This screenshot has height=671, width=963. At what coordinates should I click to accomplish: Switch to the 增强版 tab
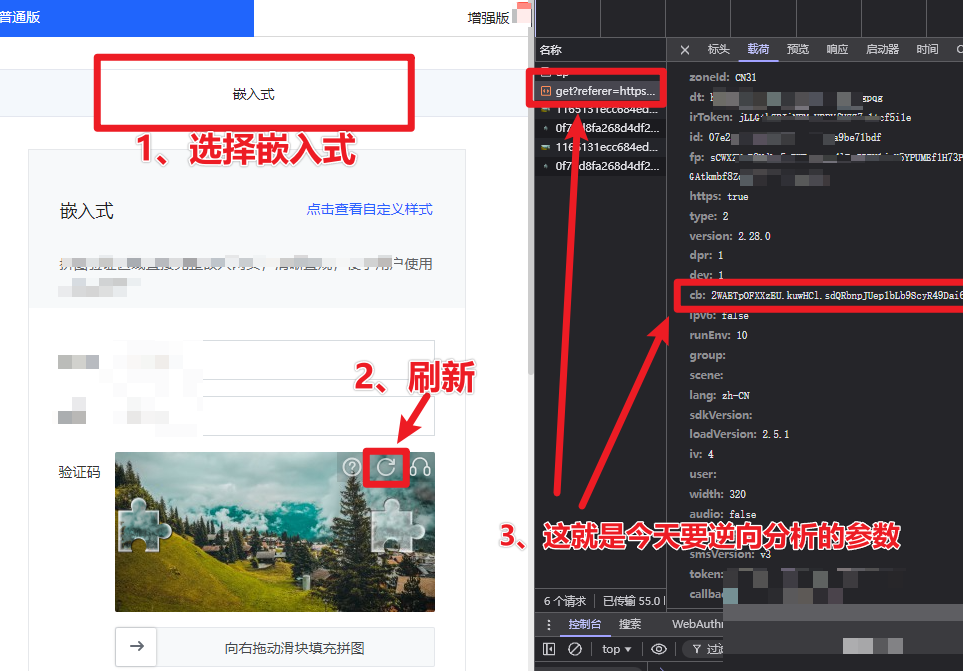click(x=488, y=17)
